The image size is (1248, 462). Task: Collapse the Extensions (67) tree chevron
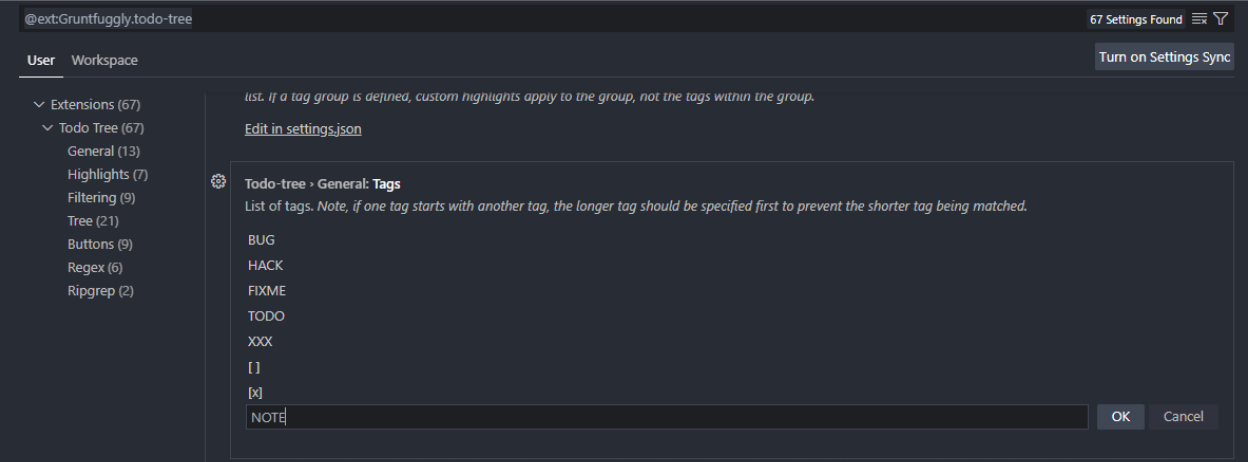click(38, 104)
